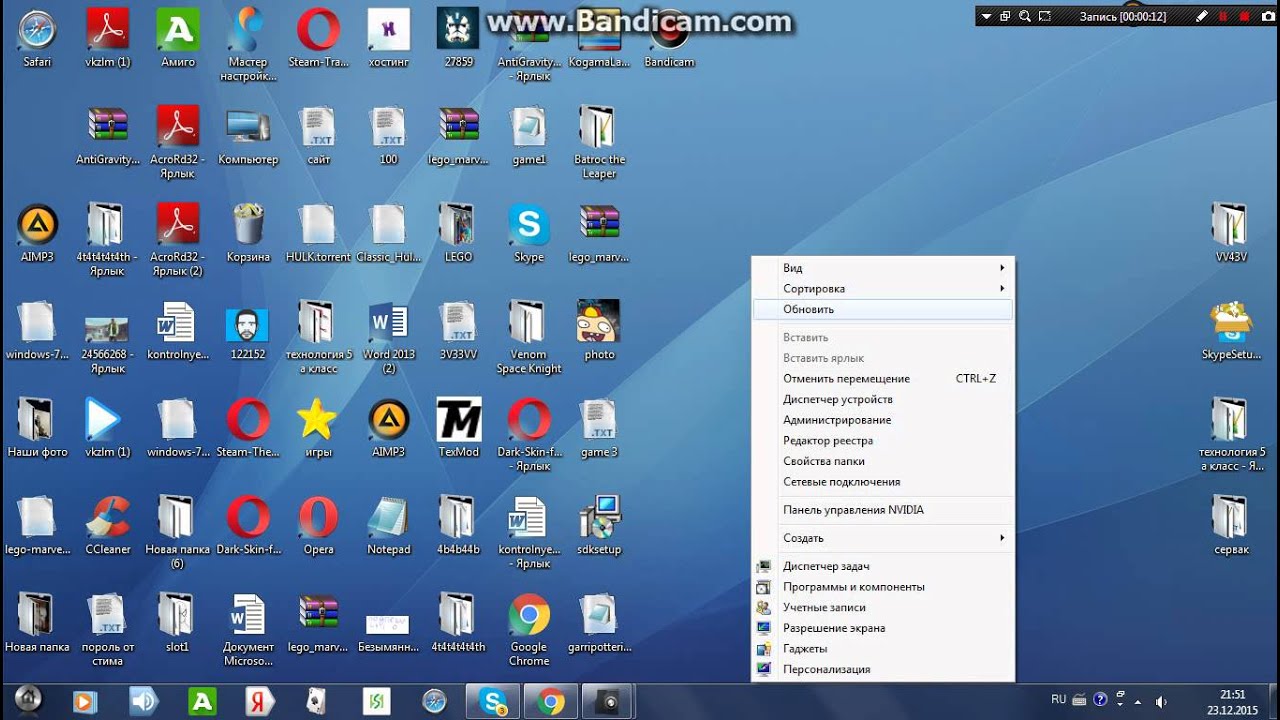Select the Документ Microsoft Word file icon
The image size is (1280, 720).
pyautogui.click(x=248, y=630)
